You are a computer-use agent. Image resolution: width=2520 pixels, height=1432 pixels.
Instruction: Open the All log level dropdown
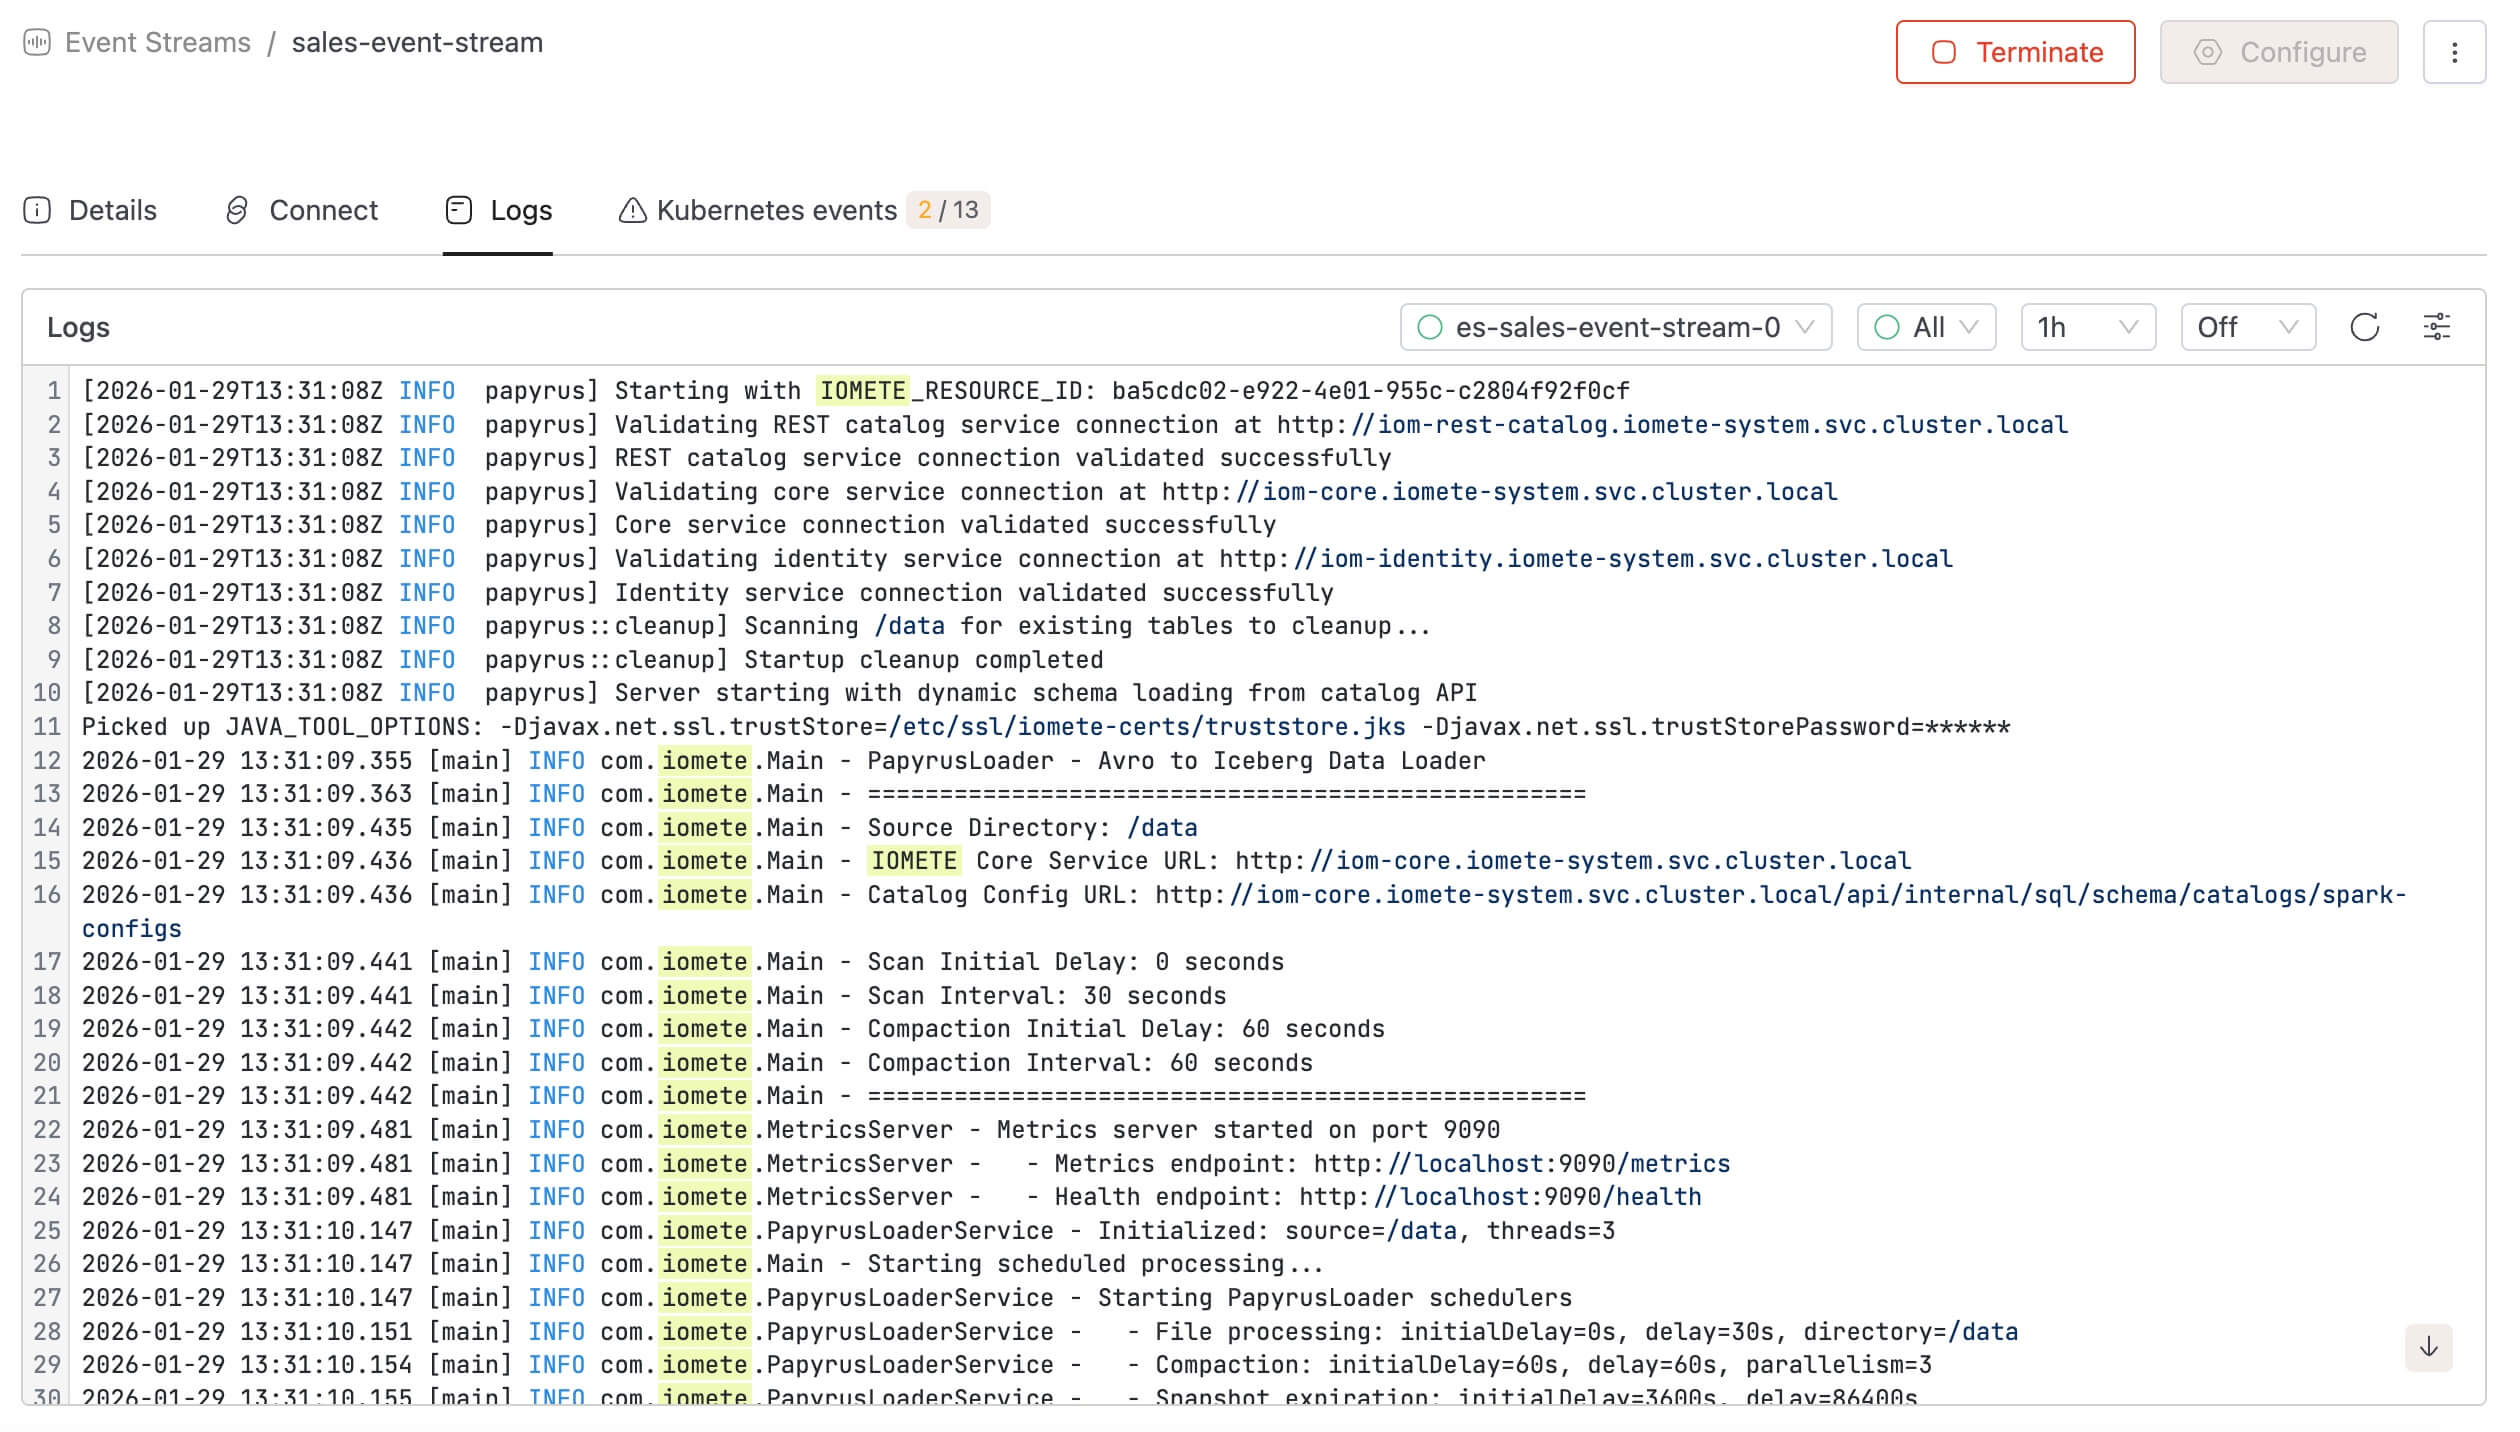(x=1926, y=327)
